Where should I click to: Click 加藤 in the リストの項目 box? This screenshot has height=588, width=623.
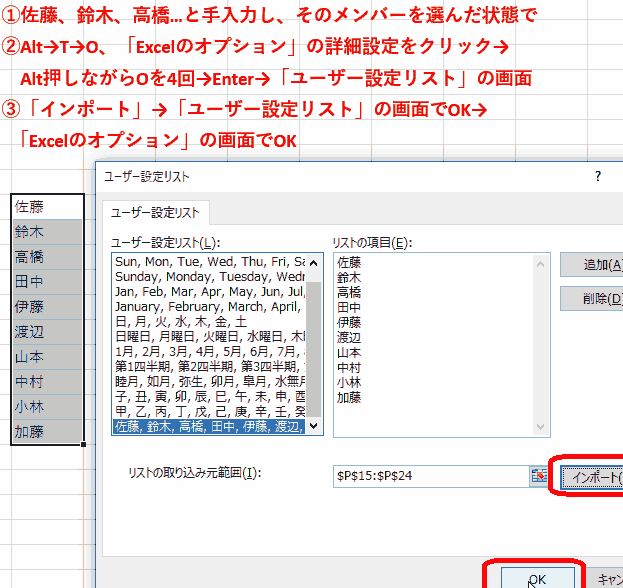(349, 397)
